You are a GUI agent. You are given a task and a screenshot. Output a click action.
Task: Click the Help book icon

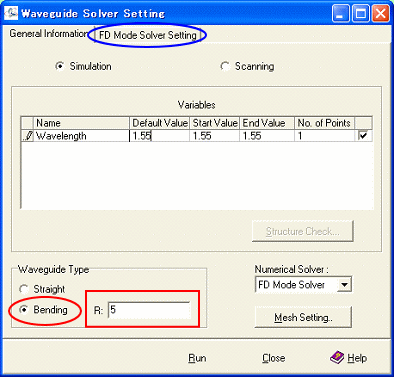[x=337, y=358]
